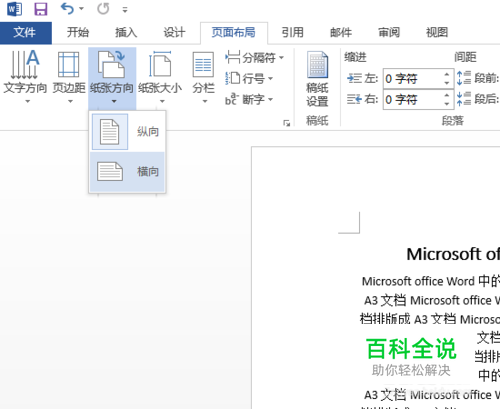Click the document heading starting with Microsoft

(x=453, y=254)
